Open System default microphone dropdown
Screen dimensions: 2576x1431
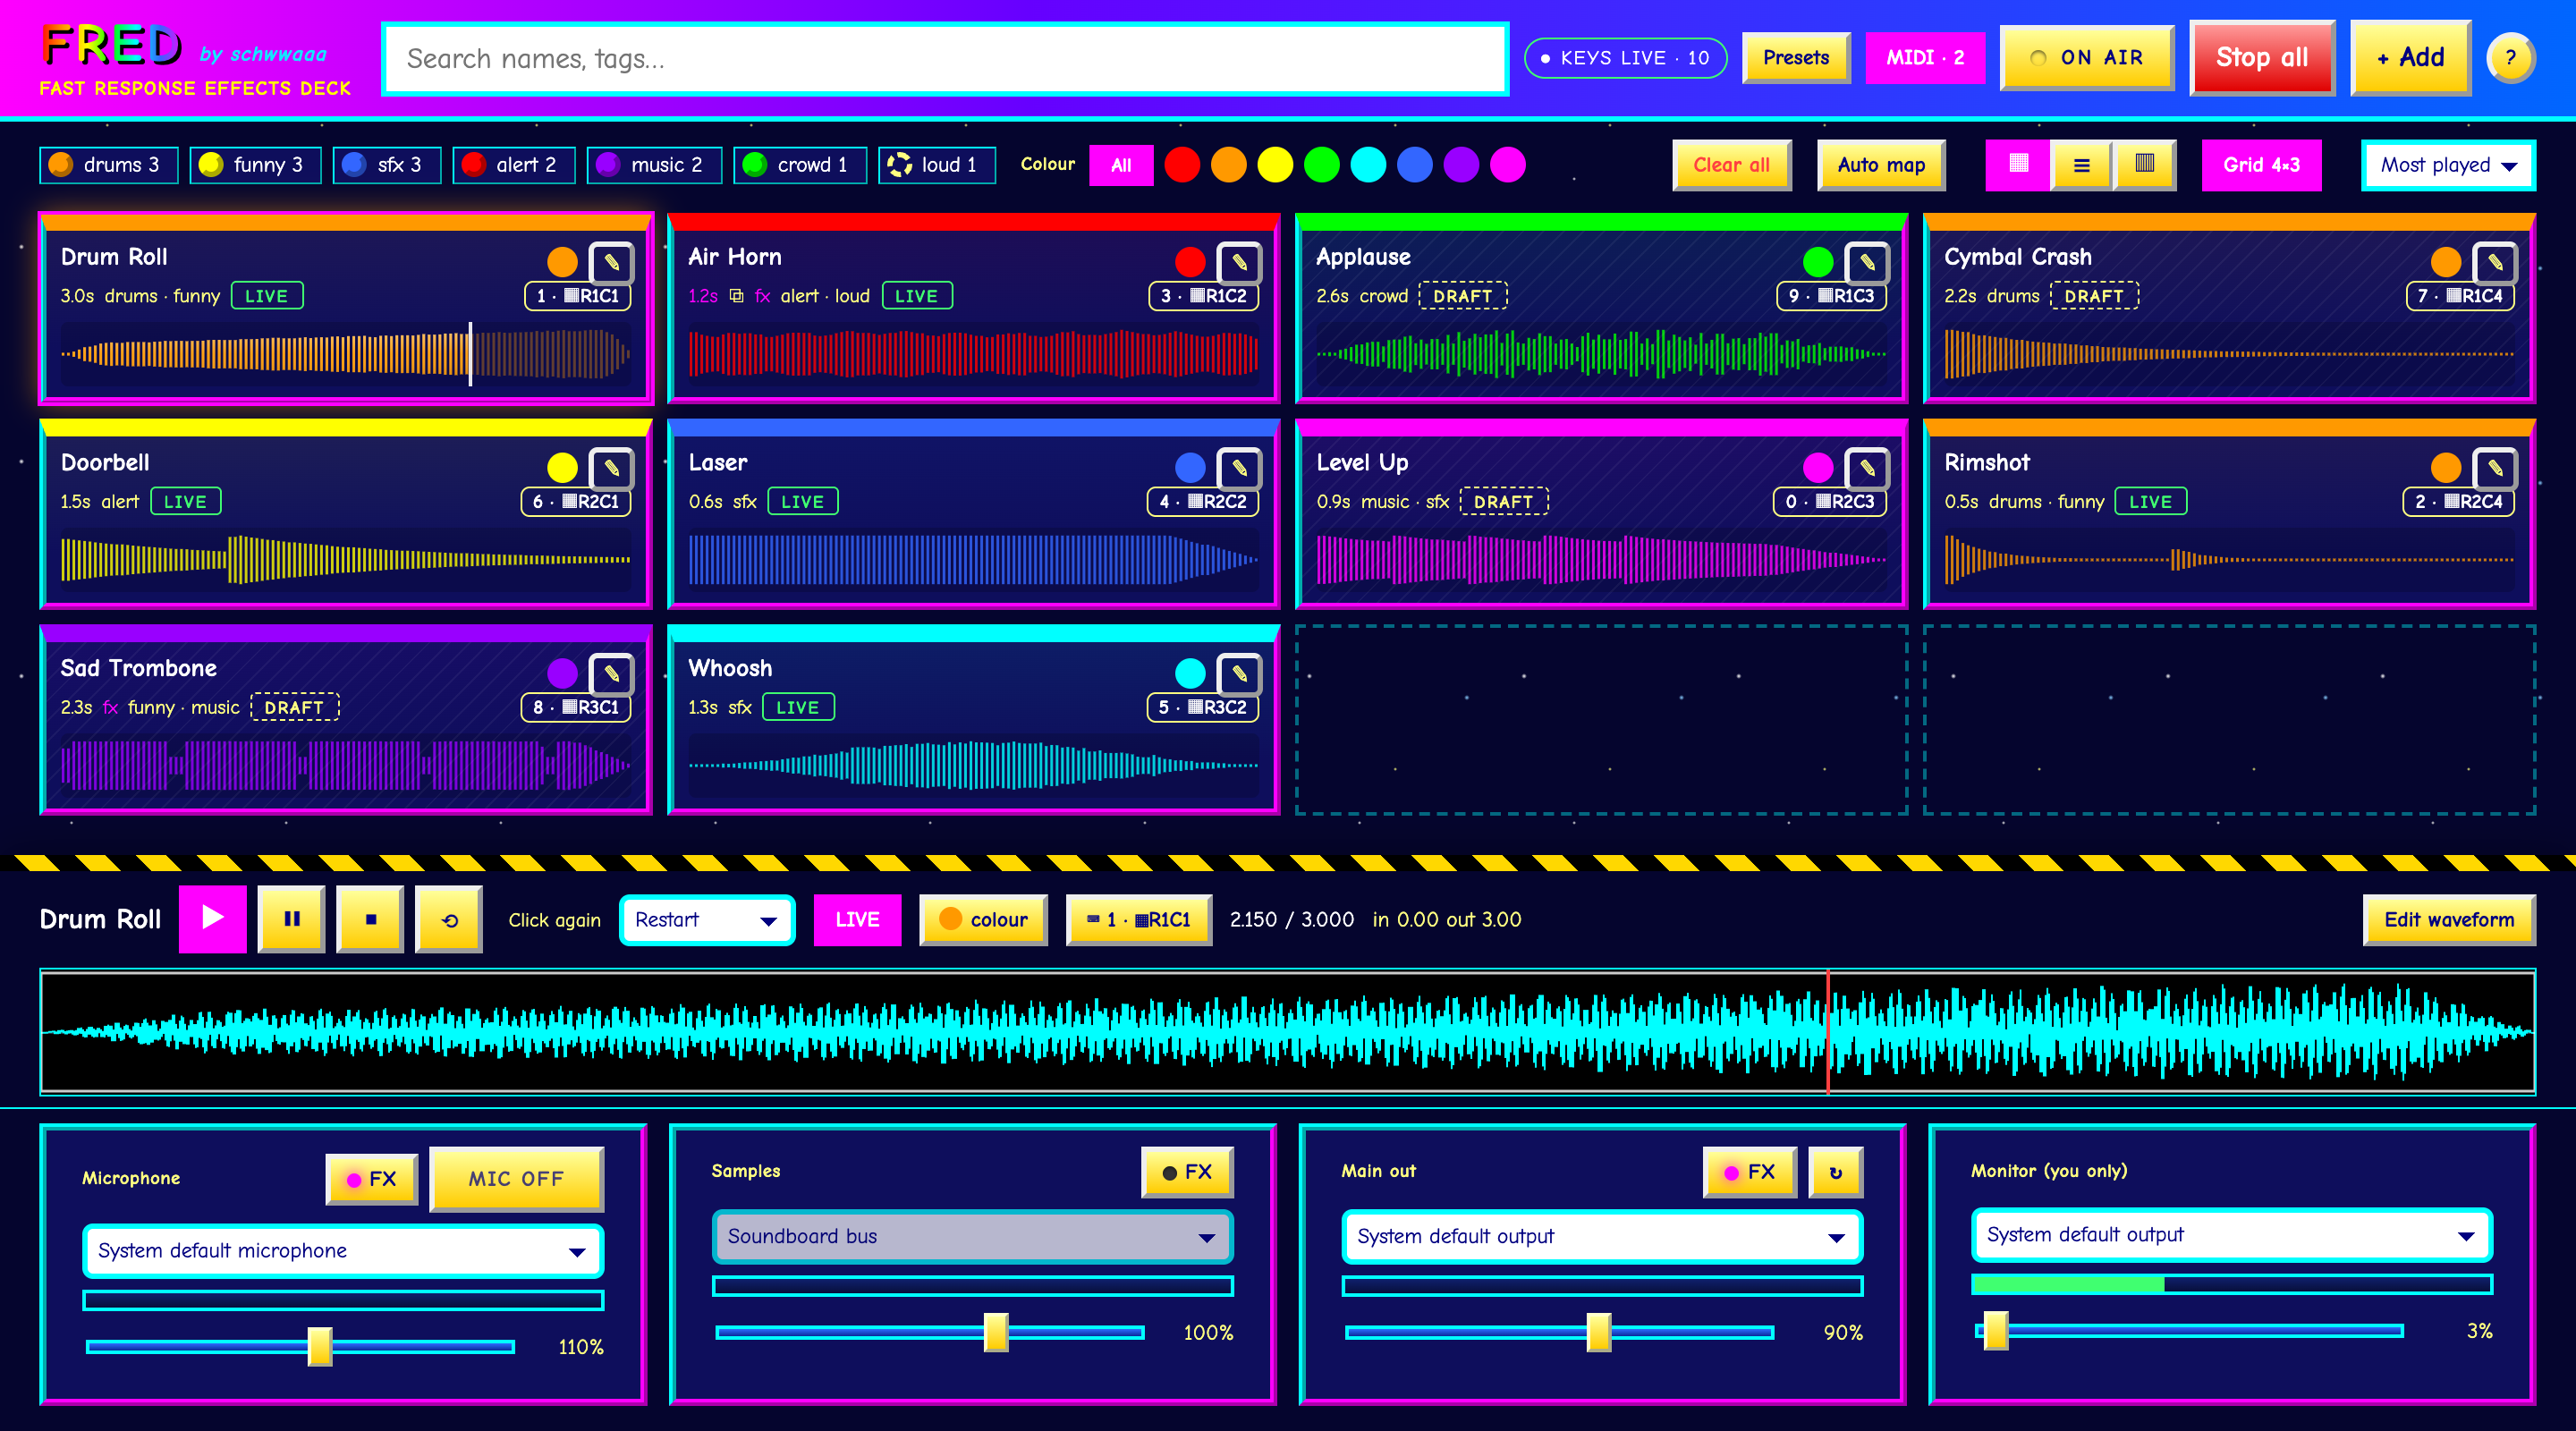pyautogui.click(x=342, y=1250)
